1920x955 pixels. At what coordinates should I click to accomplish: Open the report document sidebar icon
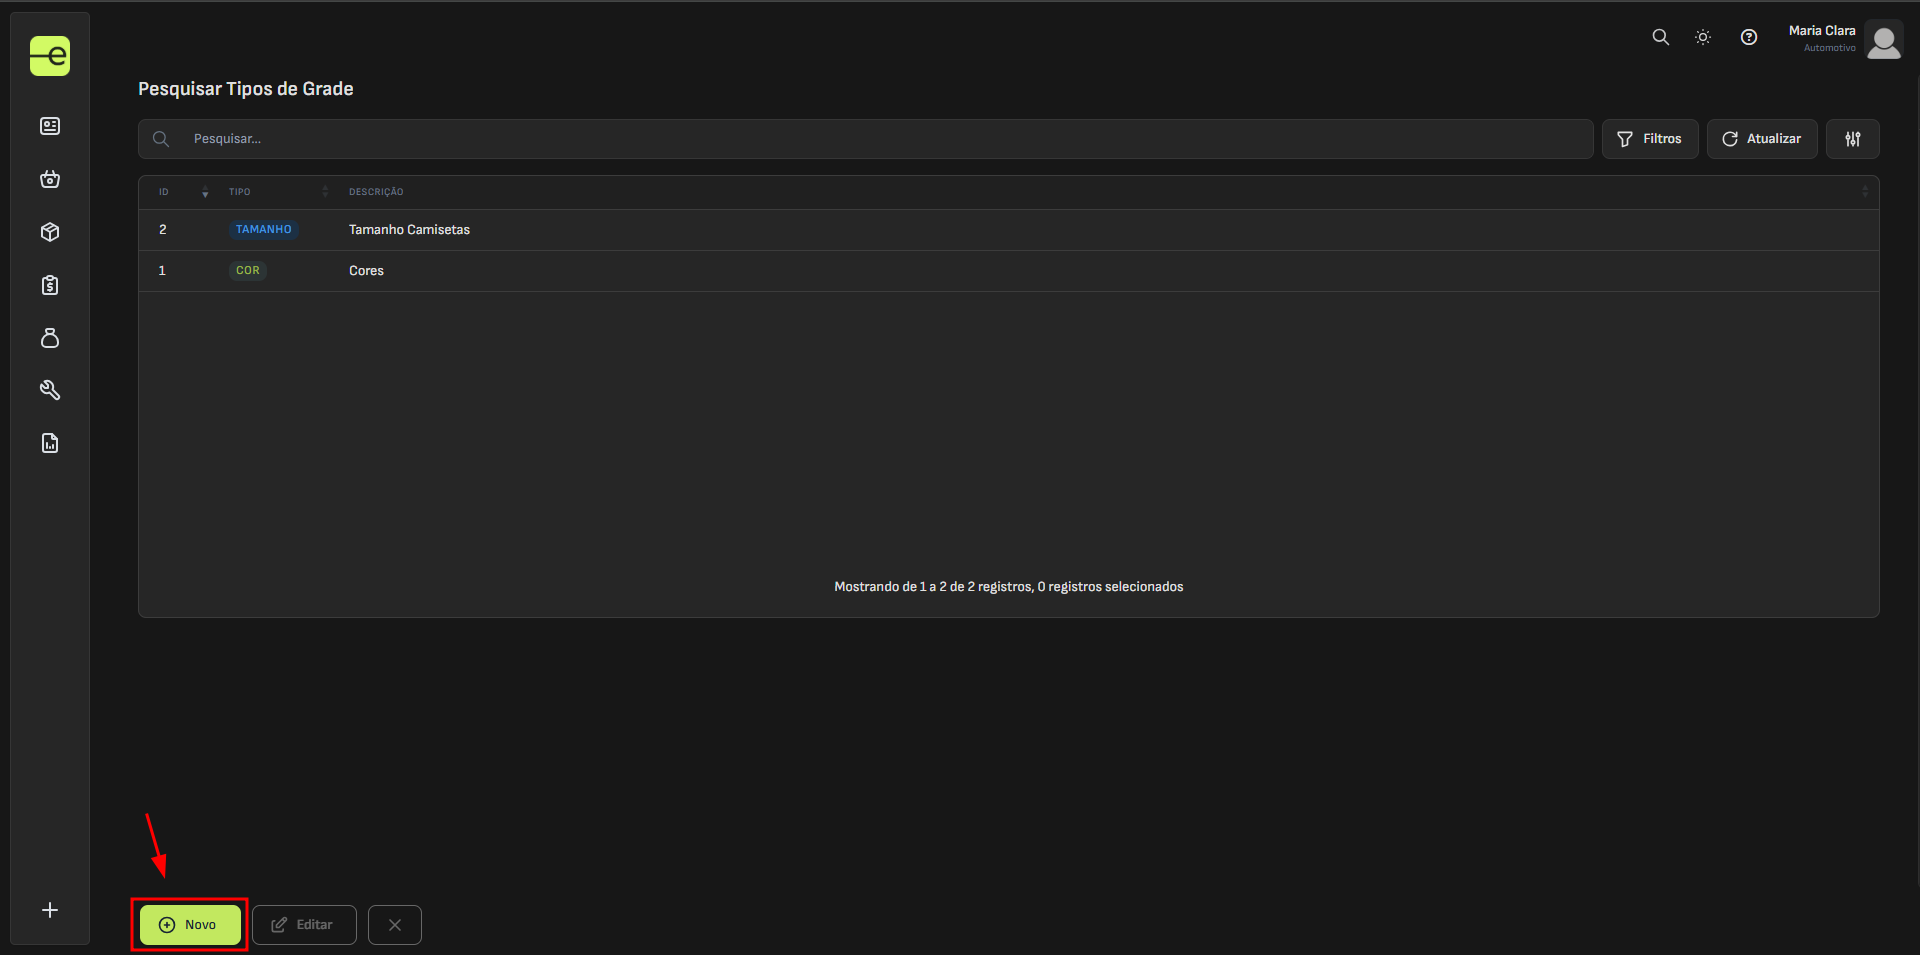(50, 443)
